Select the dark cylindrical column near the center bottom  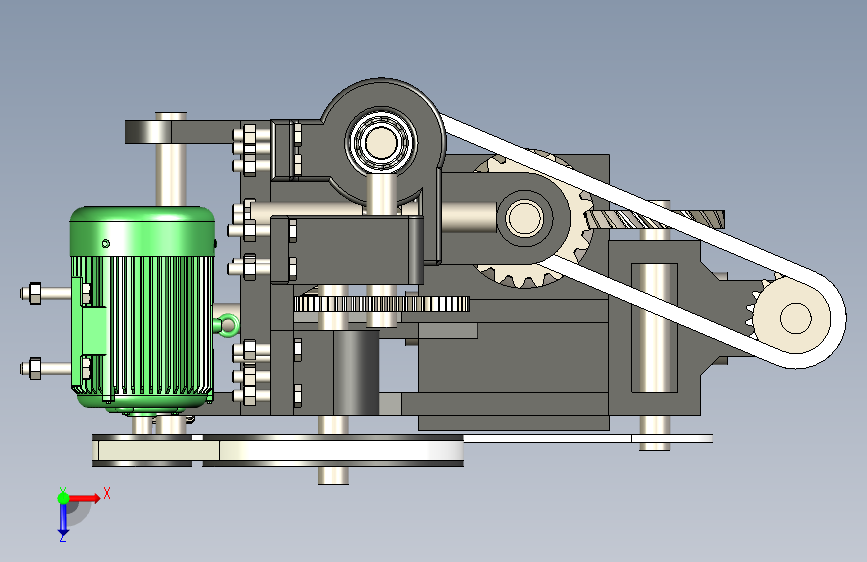click(356, 373)
